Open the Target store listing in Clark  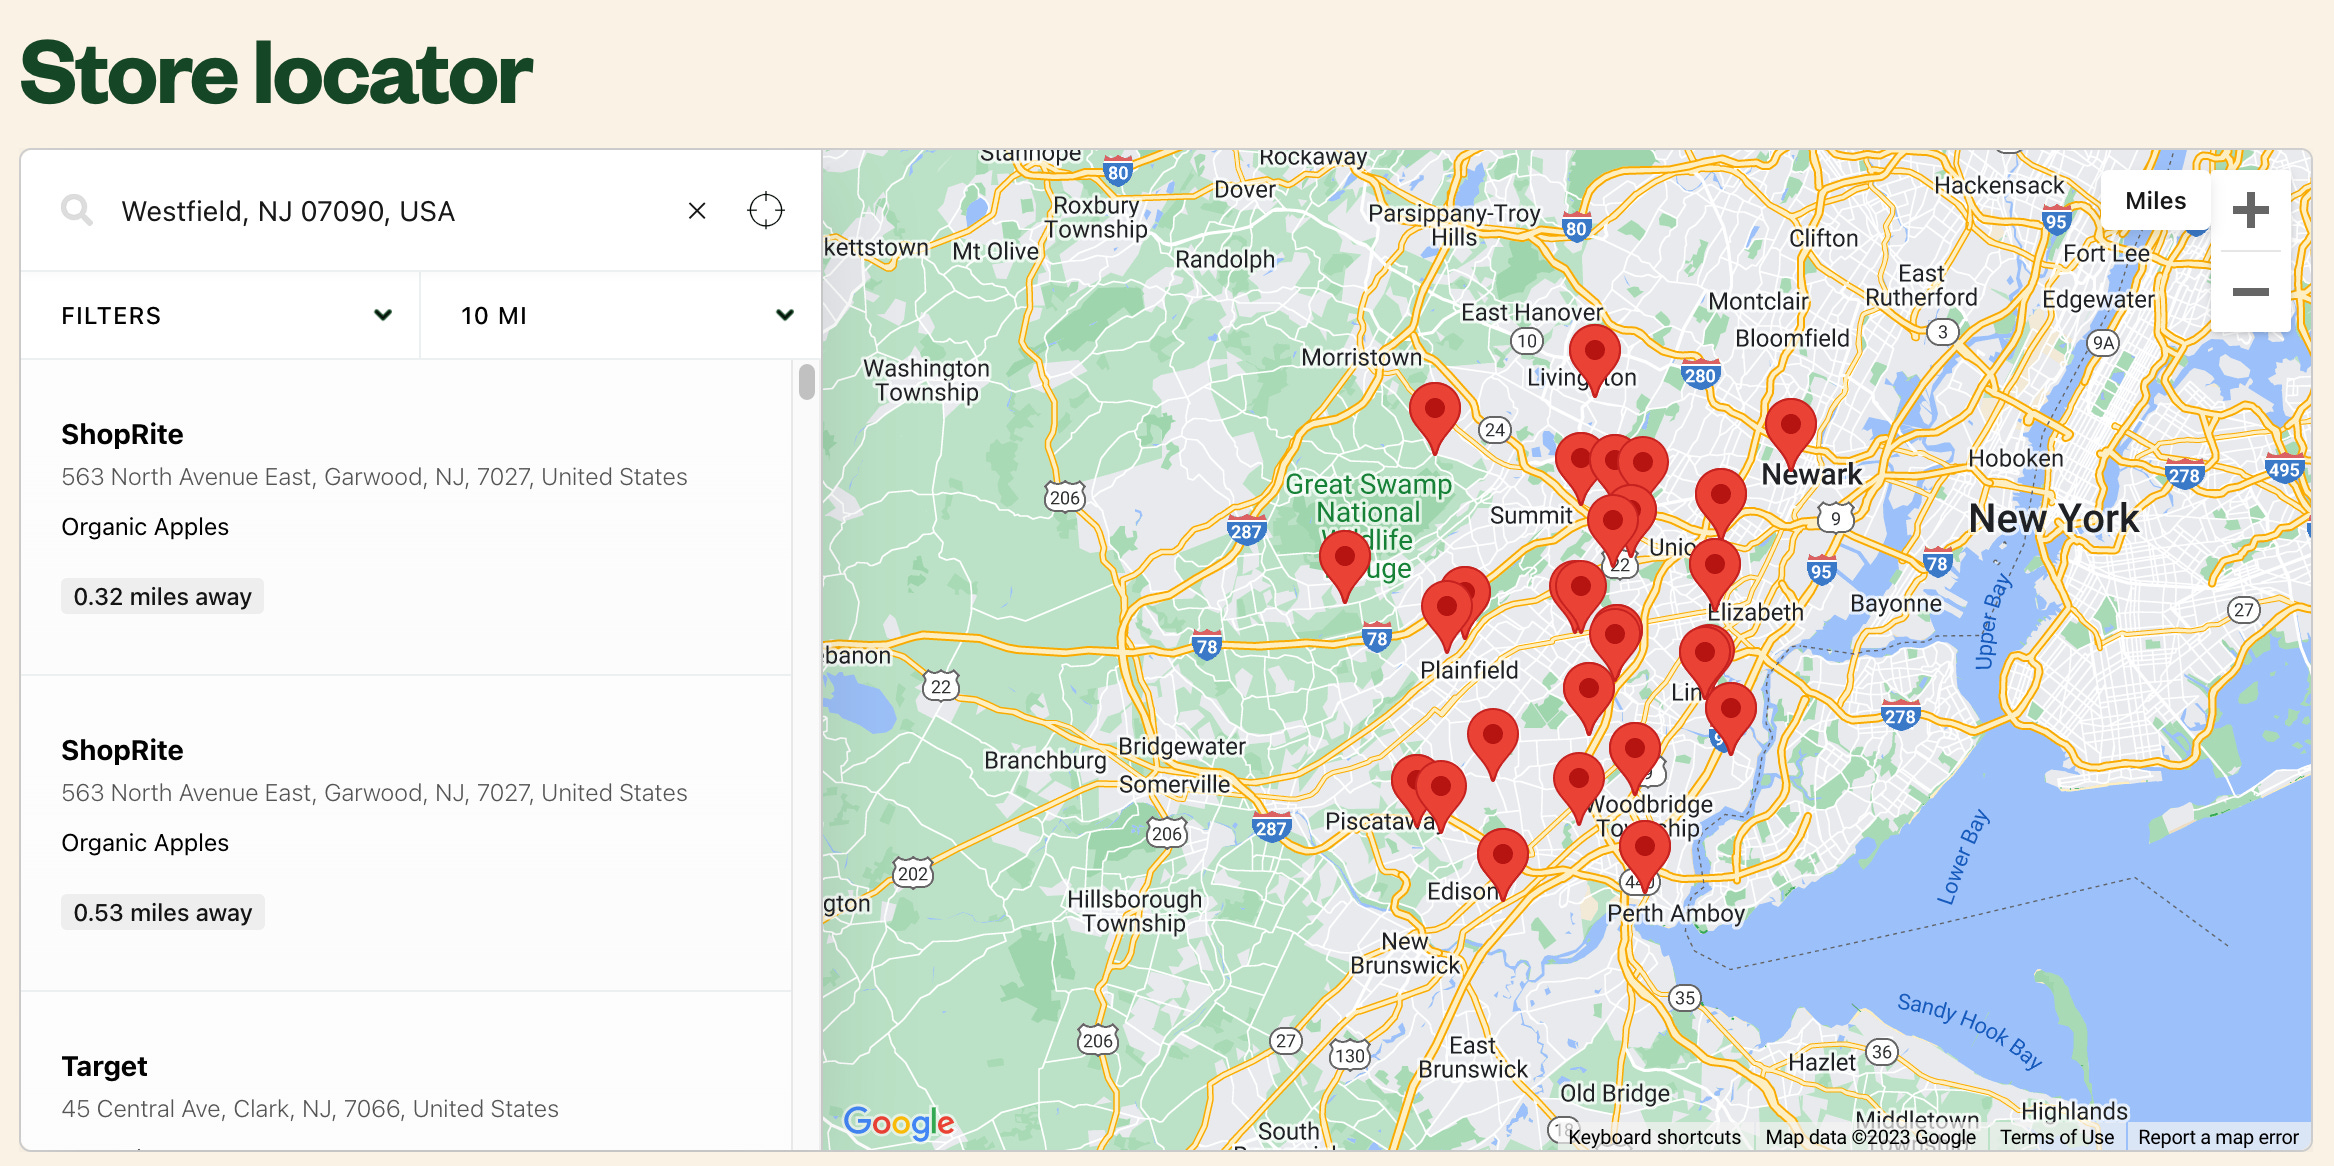pos(406,1071)
